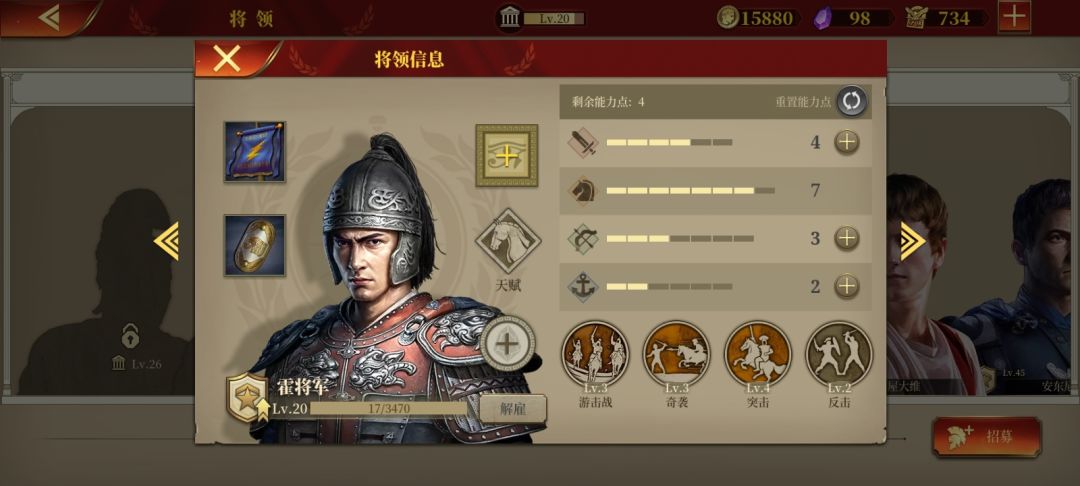Screen dimensions: 1080x486
Task: Select the golden shield equipment slot
Action: pyautogui.click(x=254, y=245)
